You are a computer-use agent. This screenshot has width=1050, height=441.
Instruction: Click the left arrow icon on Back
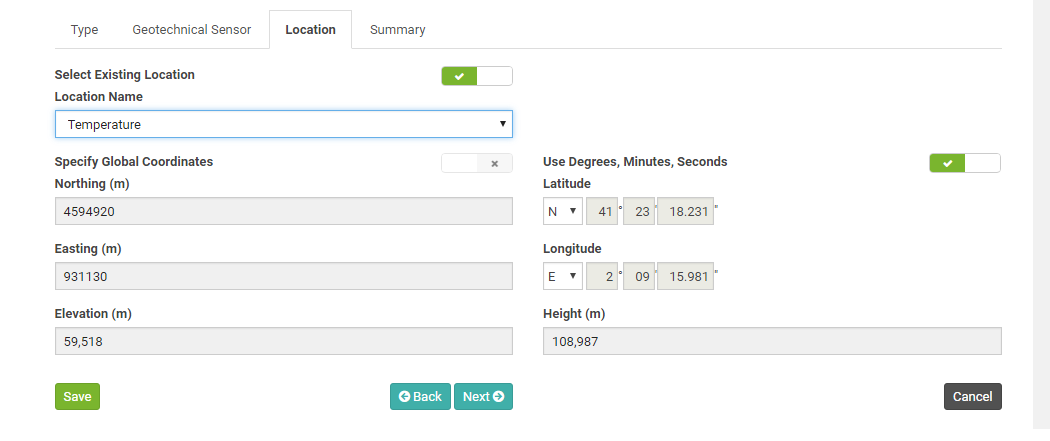pyautogui.click(x=404, y=397)
